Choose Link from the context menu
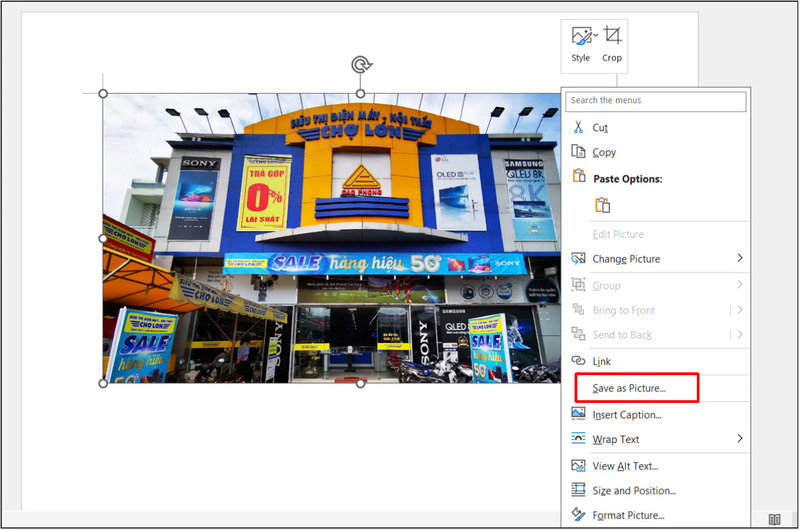The width and height of the screenshot is (800, 530). 656,361
